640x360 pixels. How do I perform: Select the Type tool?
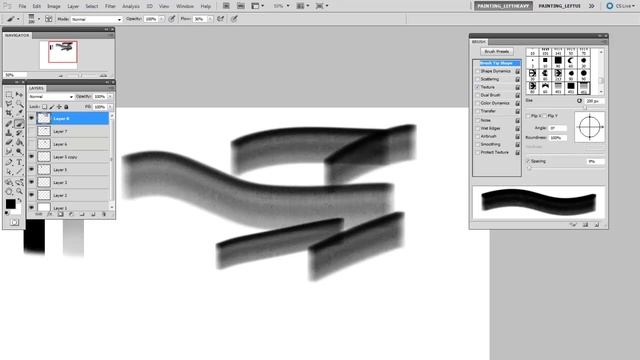(19, 162)
